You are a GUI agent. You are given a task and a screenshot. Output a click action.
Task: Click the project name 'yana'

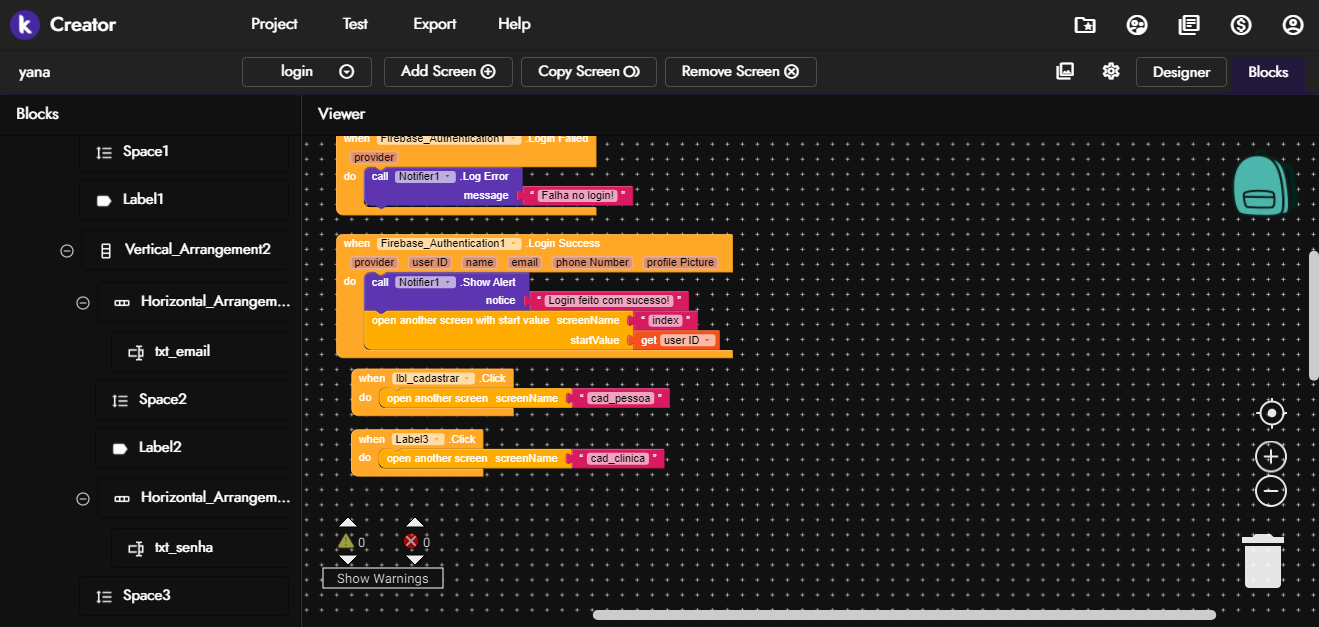34,72
